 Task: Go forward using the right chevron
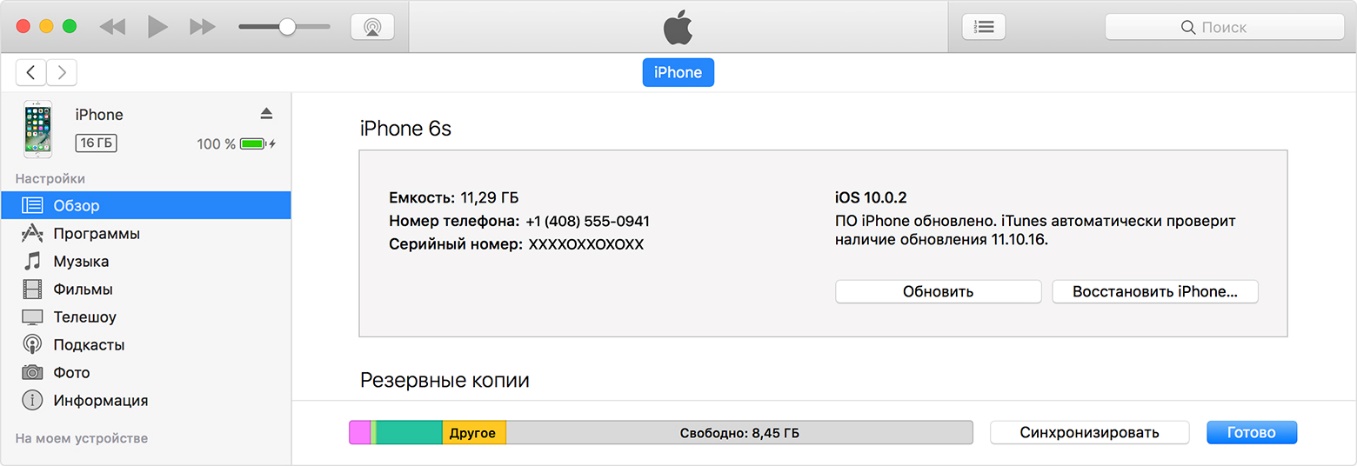[62, 72]
